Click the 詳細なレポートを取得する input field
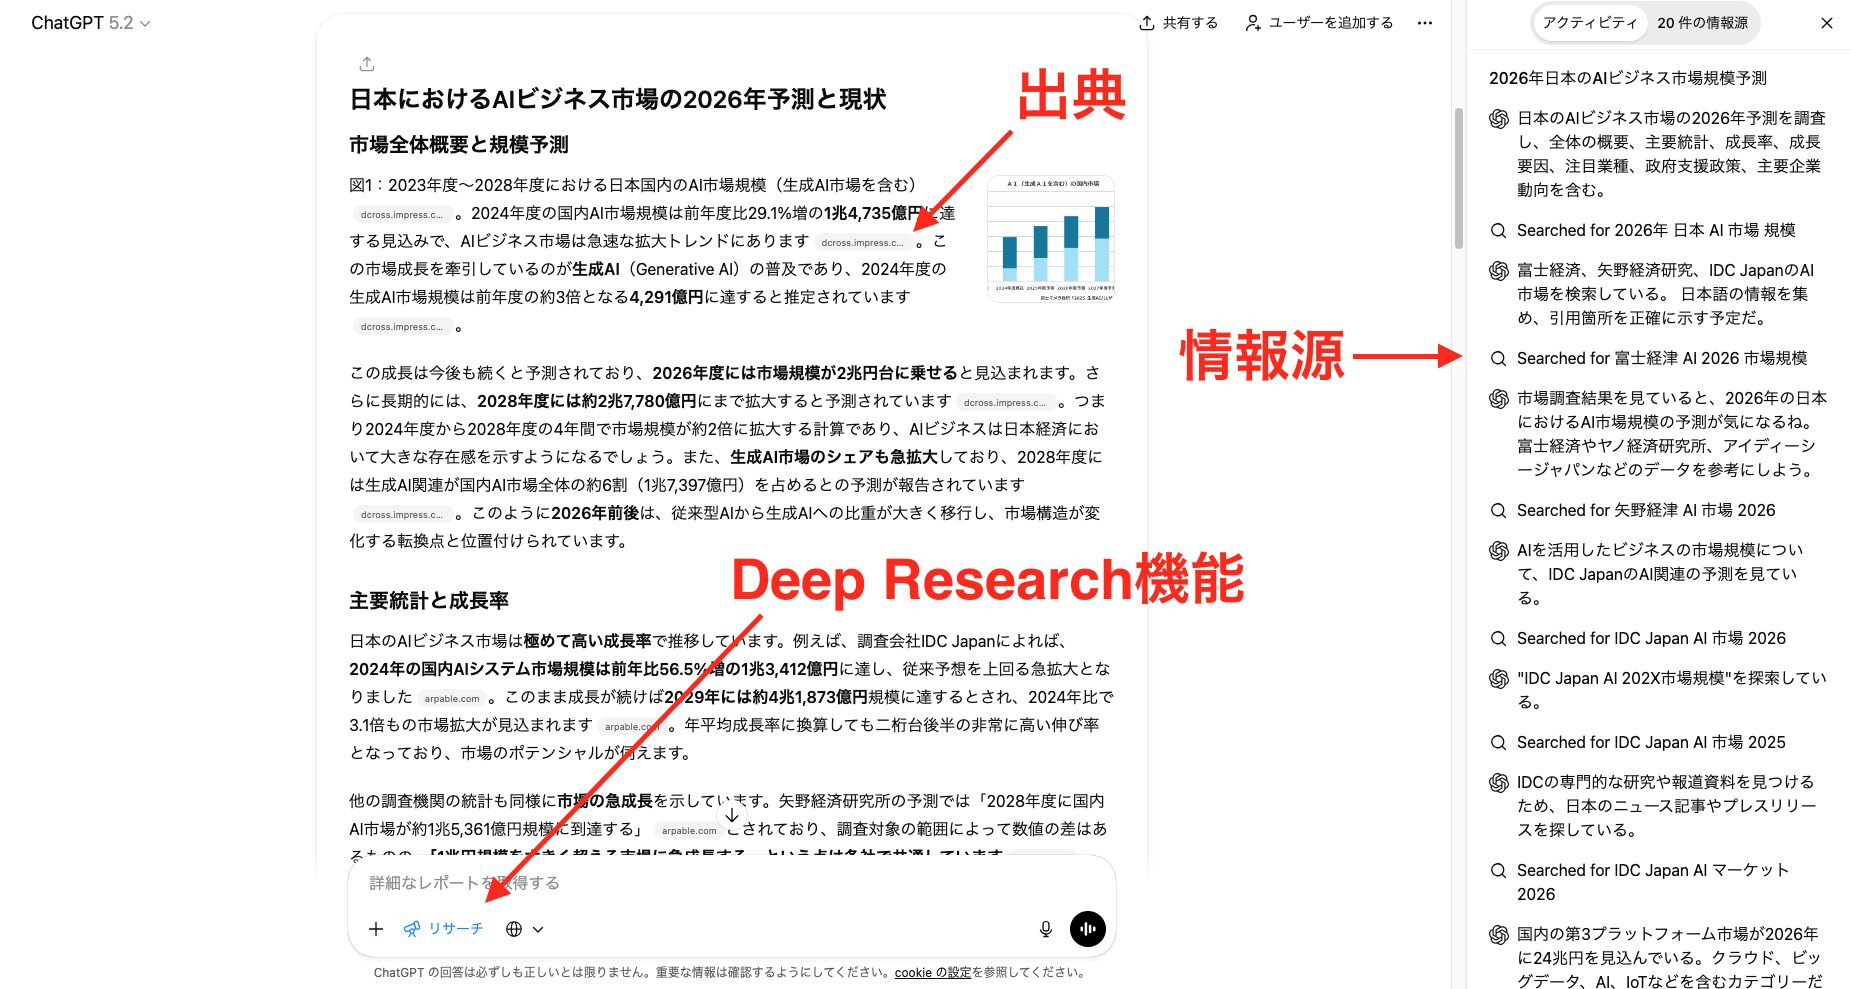This screenshot has height=989, width=1851. [600, 883]
